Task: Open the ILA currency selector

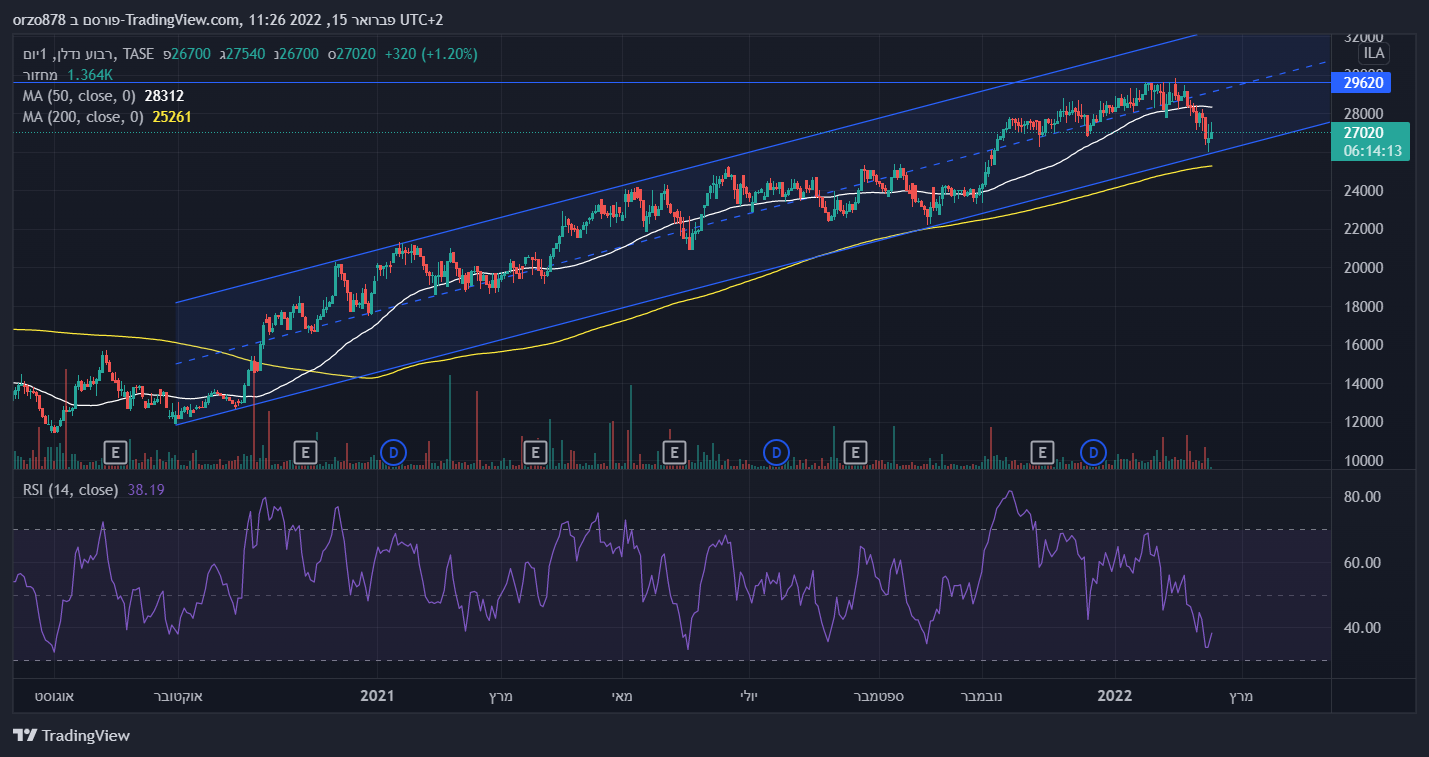Action: 1374,53
